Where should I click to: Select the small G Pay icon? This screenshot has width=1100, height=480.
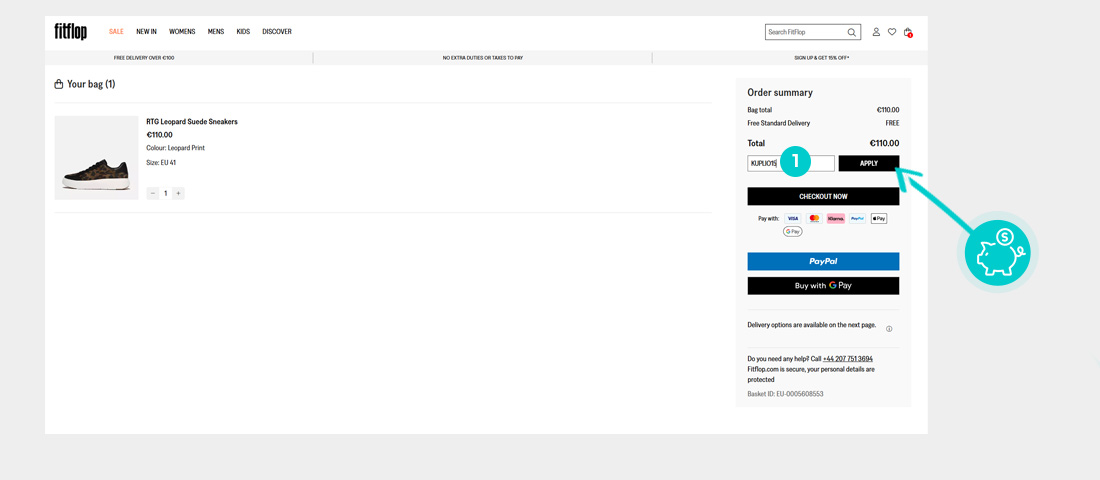(x=793, y=232)
